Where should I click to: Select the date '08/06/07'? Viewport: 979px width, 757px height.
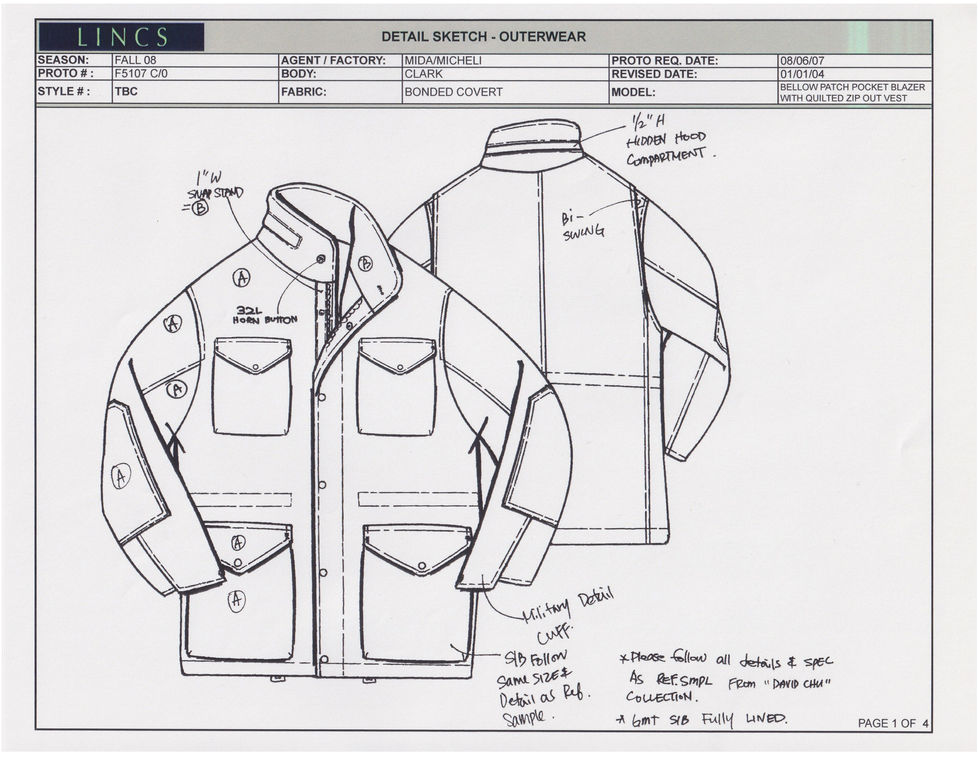click(802, 61)
